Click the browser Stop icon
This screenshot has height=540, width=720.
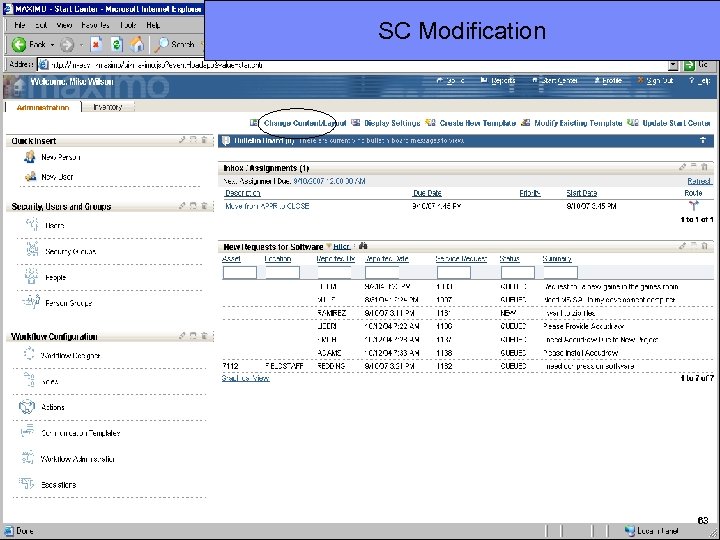96,45
